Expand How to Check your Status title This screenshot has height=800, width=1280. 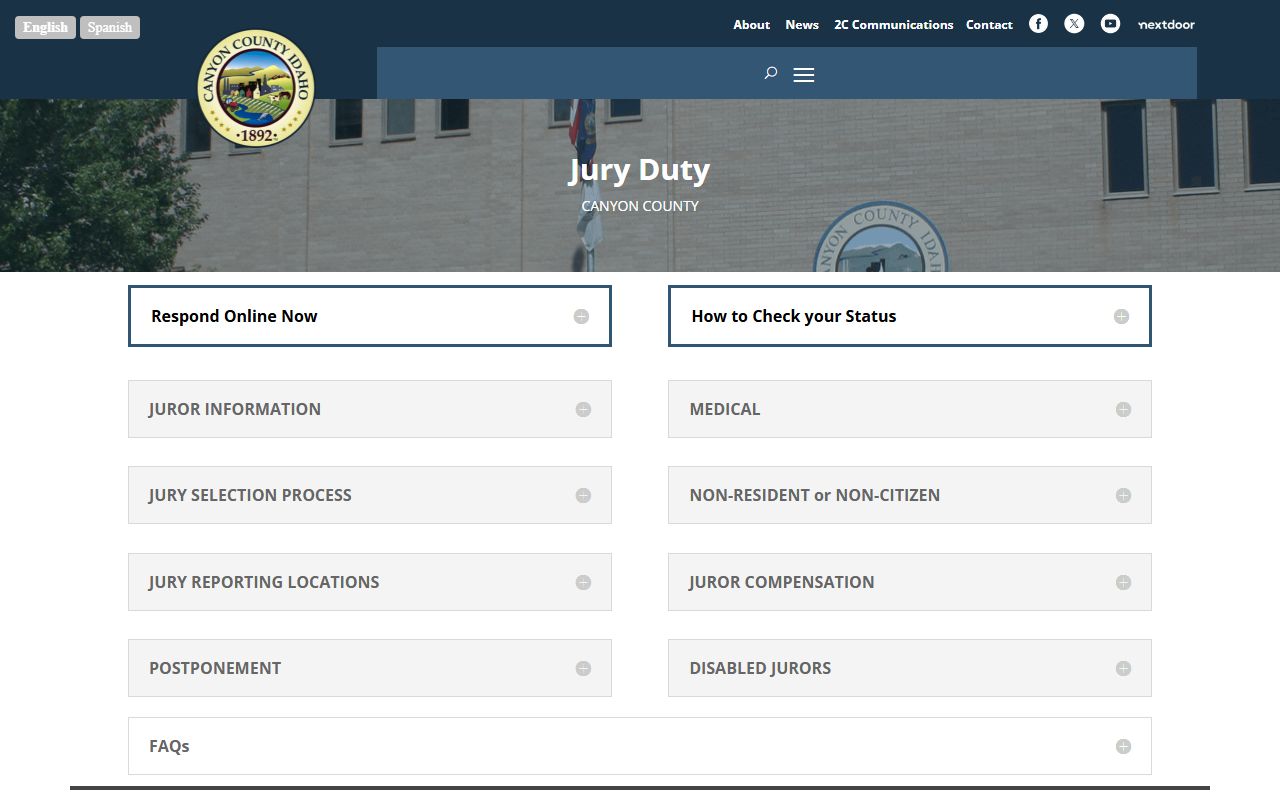click(794, 316)
